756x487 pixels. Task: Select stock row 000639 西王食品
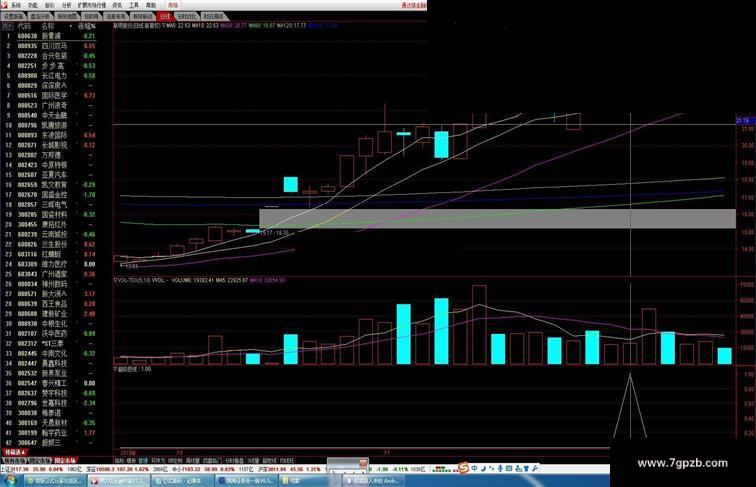51,304
